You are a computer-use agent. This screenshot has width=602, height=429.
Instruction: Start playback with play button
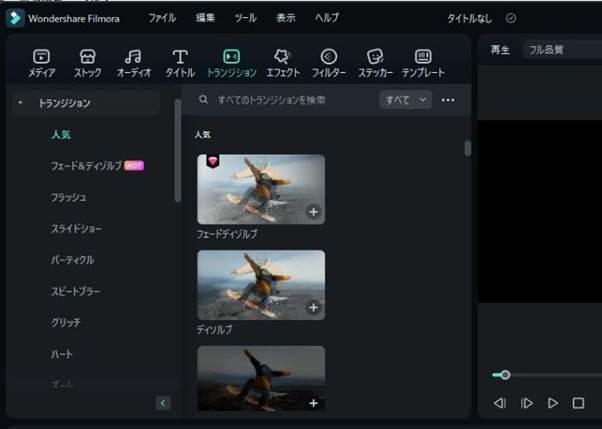[552, 403]
